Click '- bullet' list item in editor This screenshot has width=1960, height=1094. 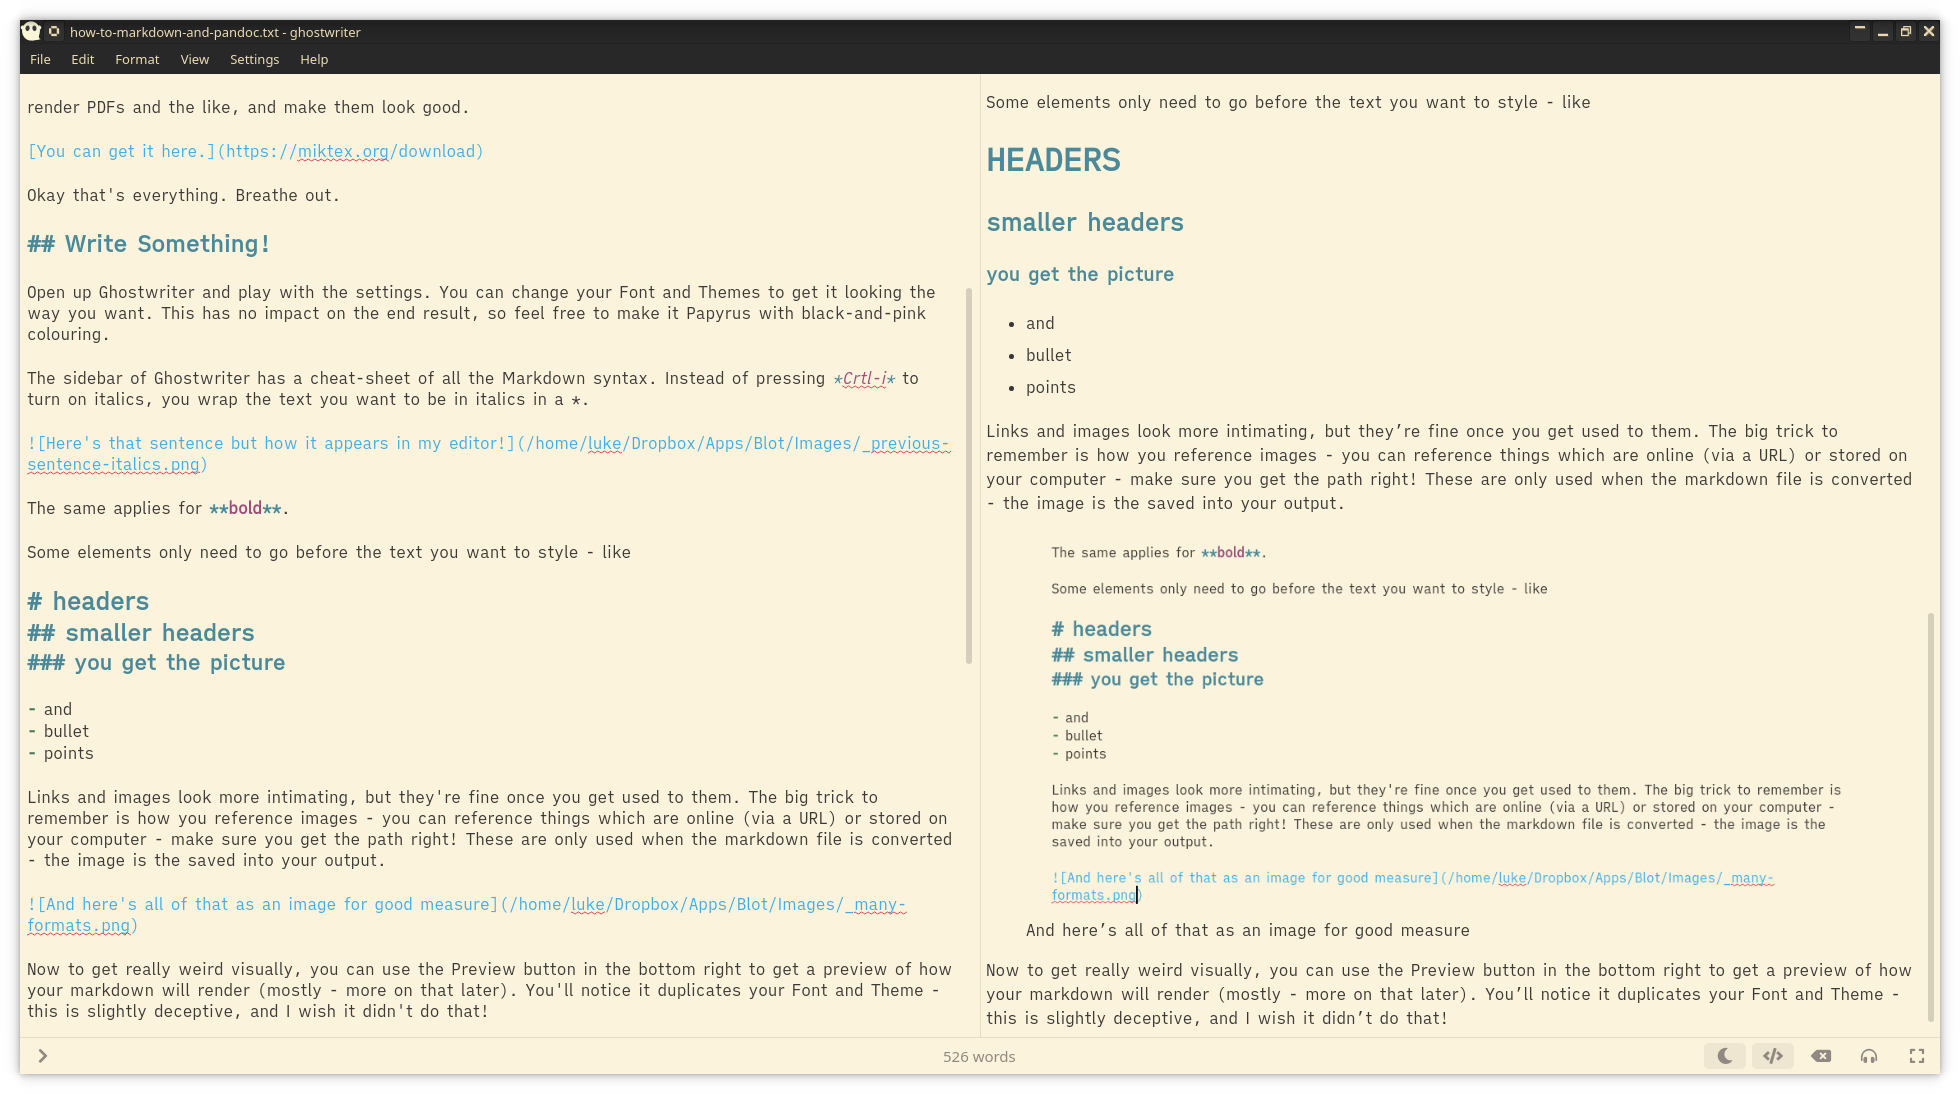point(58,731)
